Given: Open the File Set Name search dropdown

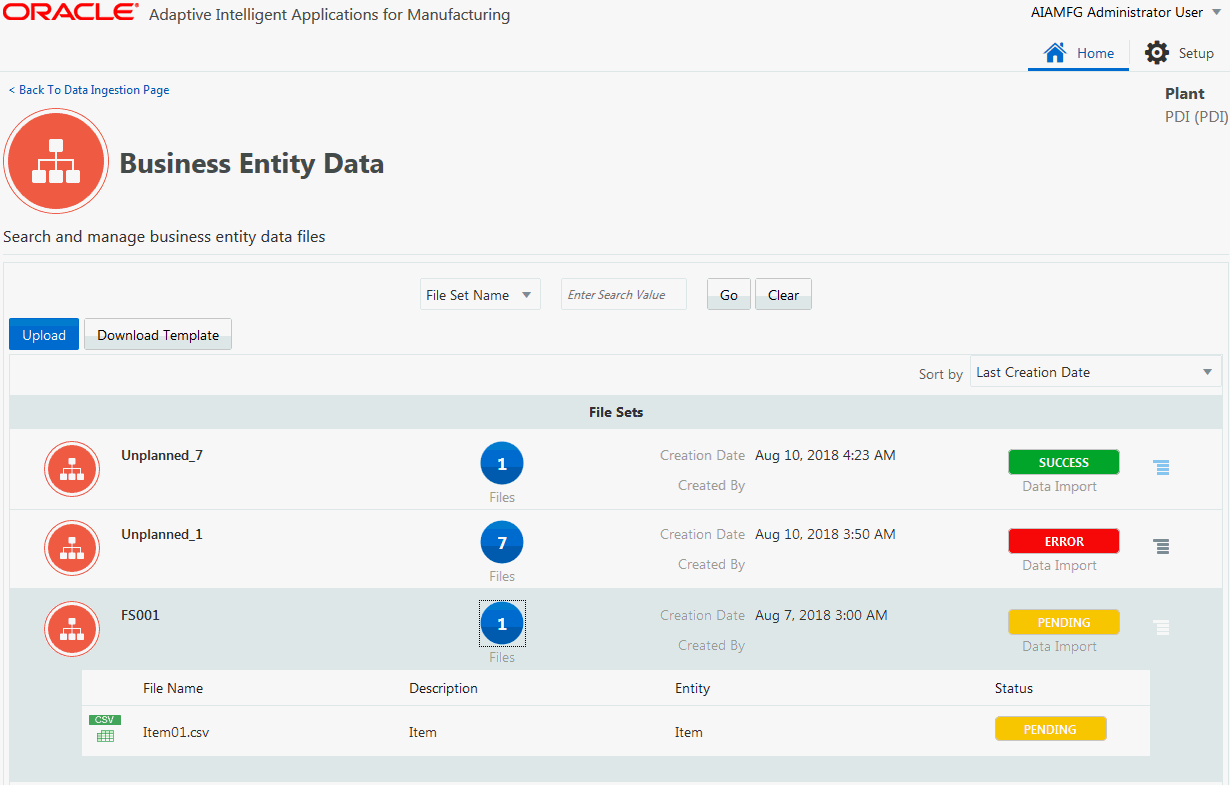Looking at the screenshot, I should [480, 295].
